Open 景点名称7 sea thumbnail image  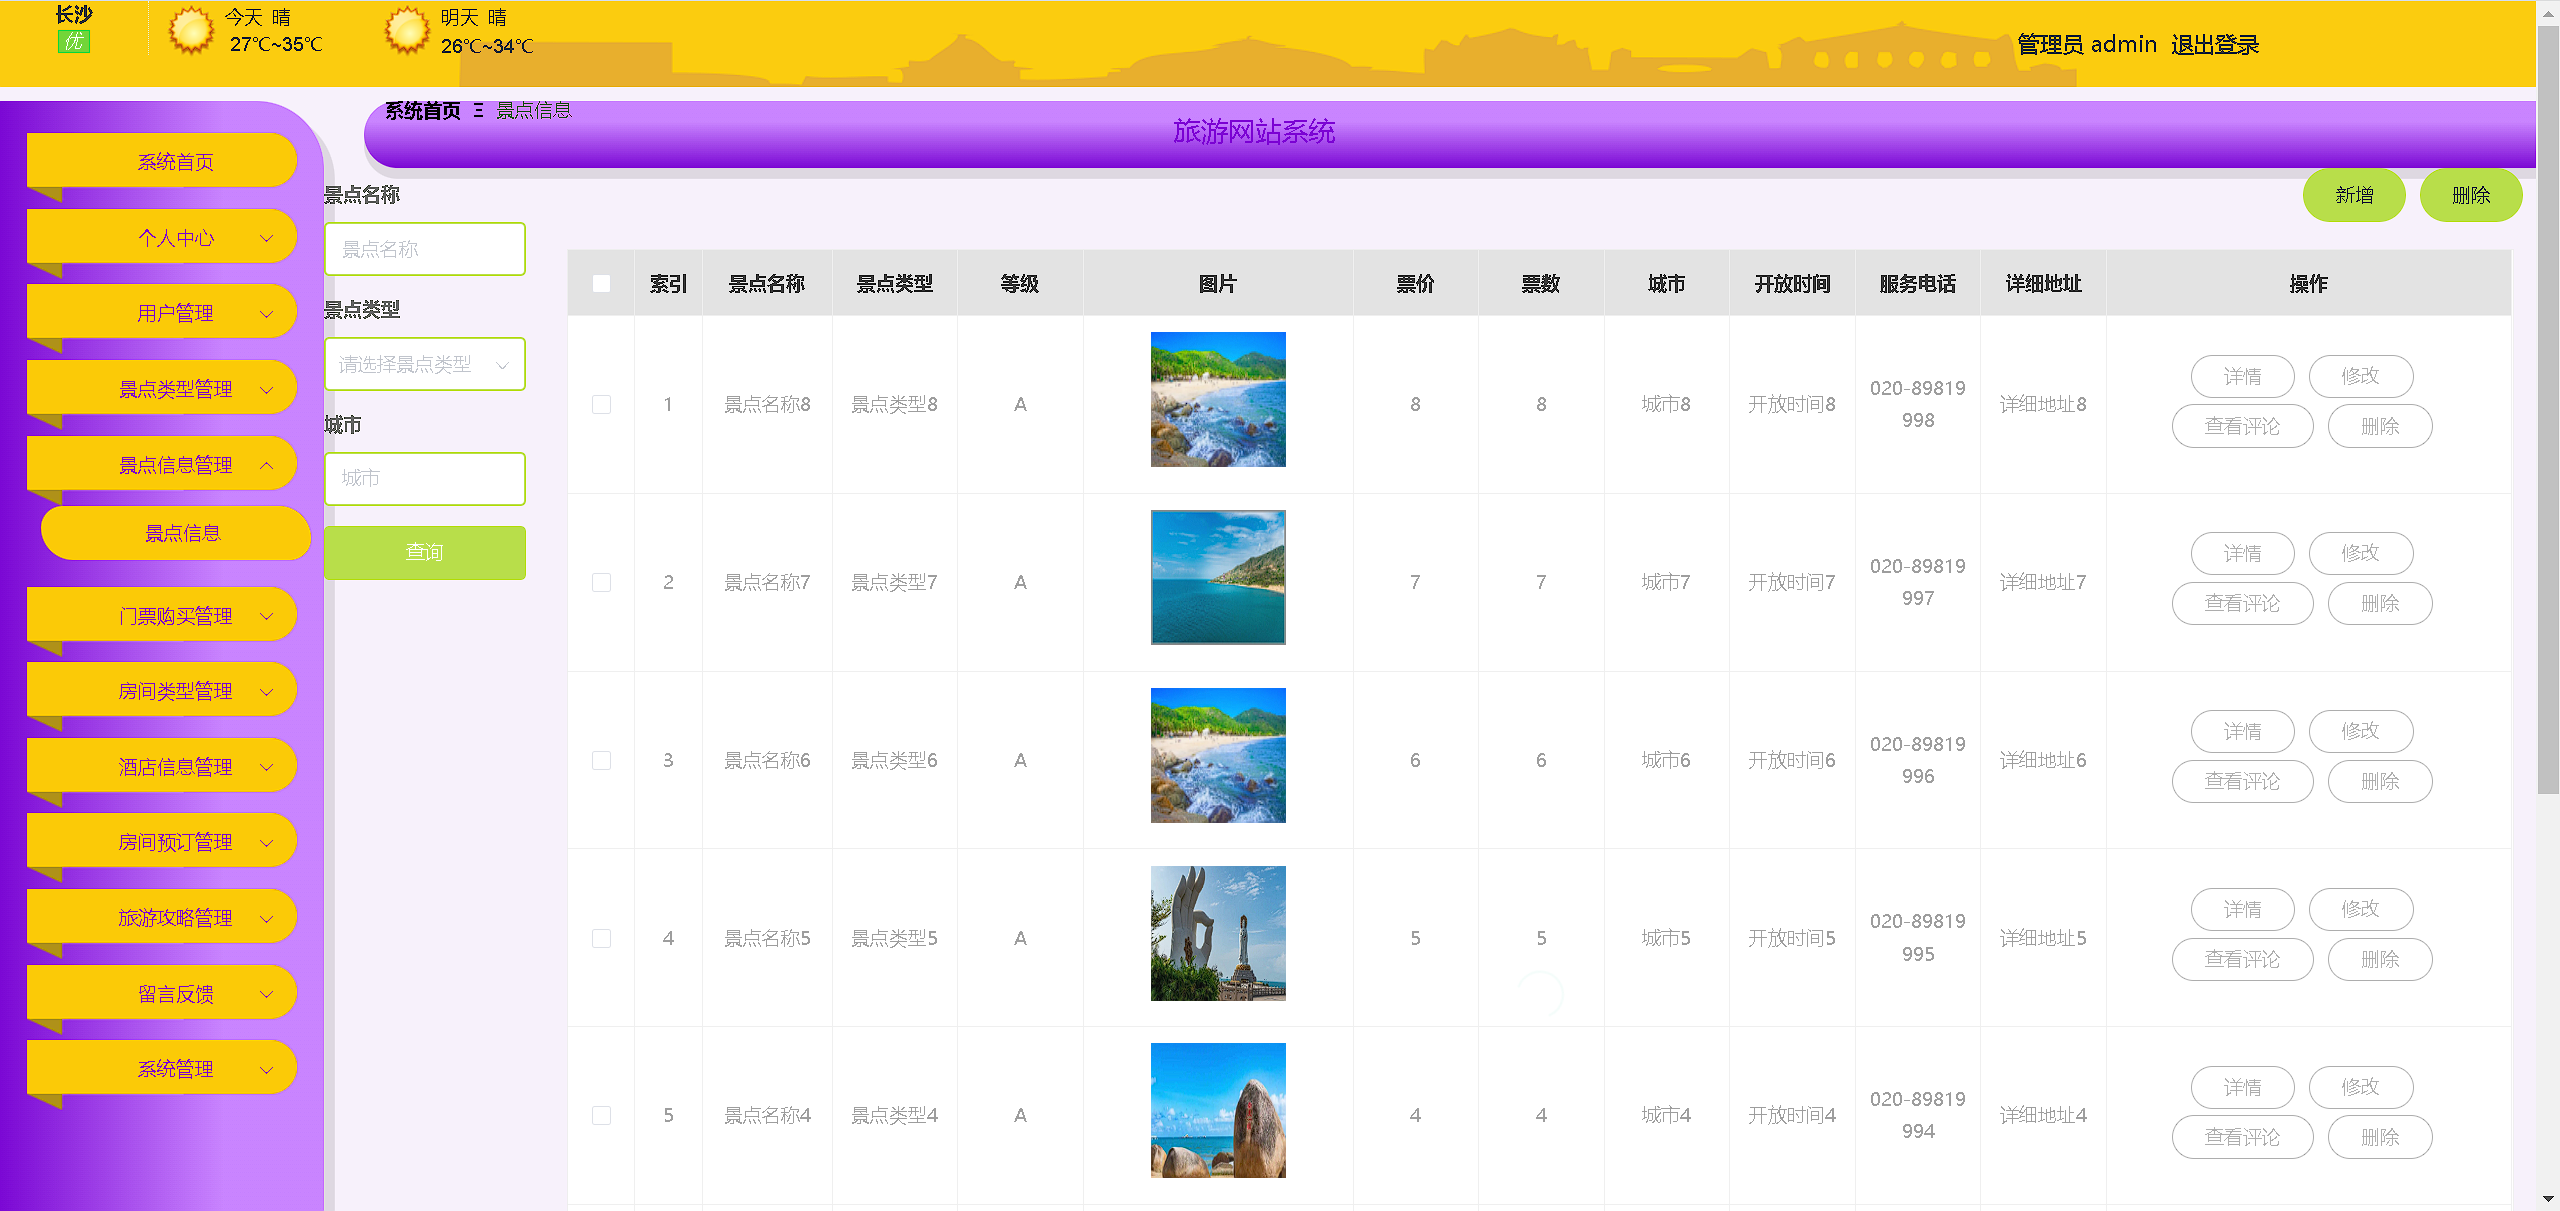point(1217,577)
